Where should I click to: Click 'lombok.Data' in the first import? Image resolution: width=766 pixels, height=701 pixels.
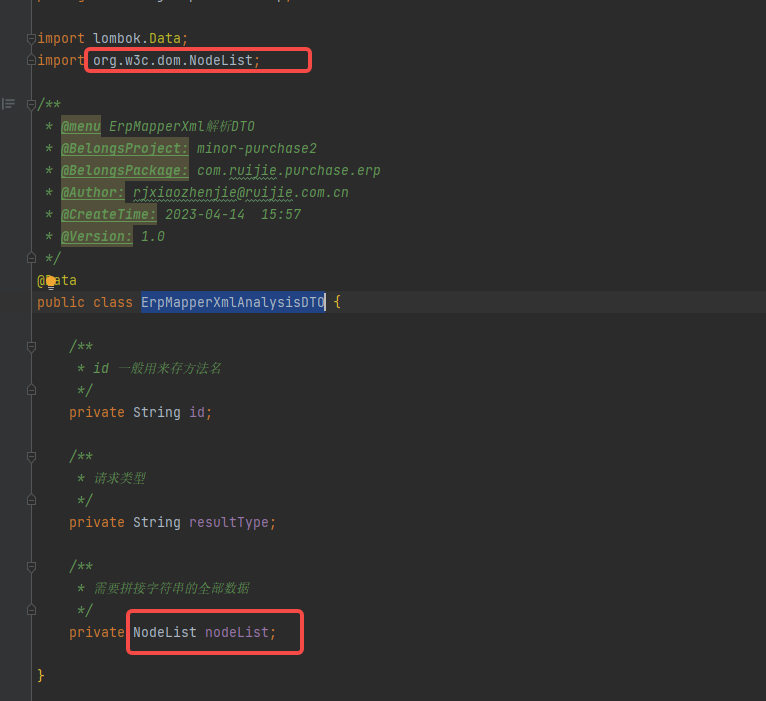coord(137,38)
